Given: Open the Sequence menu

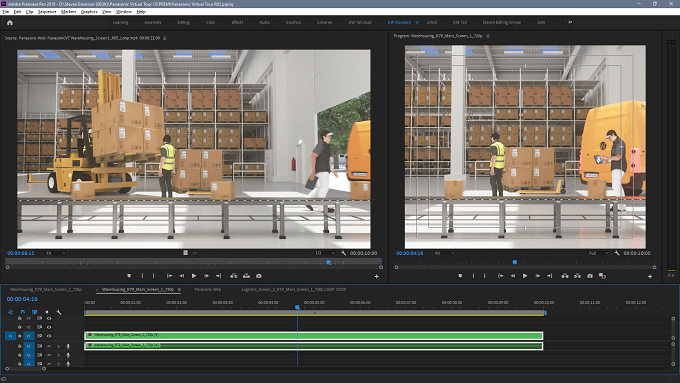Looking at the screenshot, I should click(47, 12).
